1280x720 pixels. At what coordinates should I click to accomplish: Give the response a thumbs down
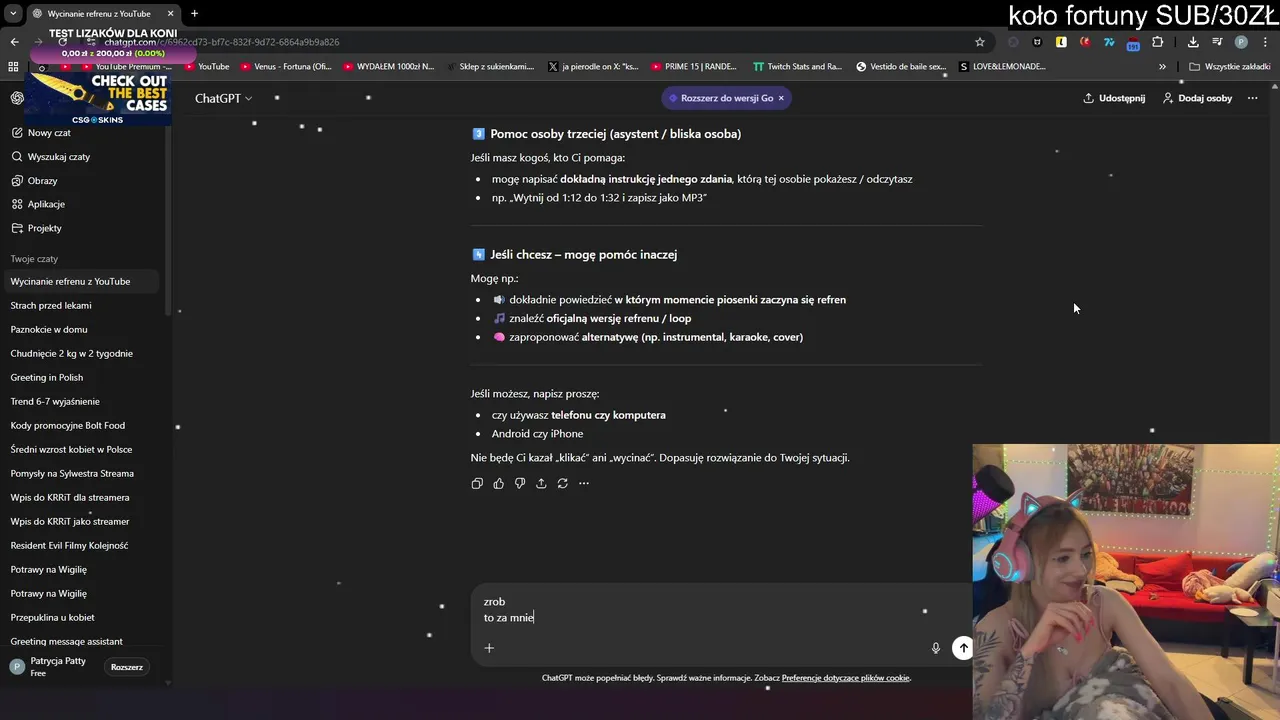click(x=520, y=483)
